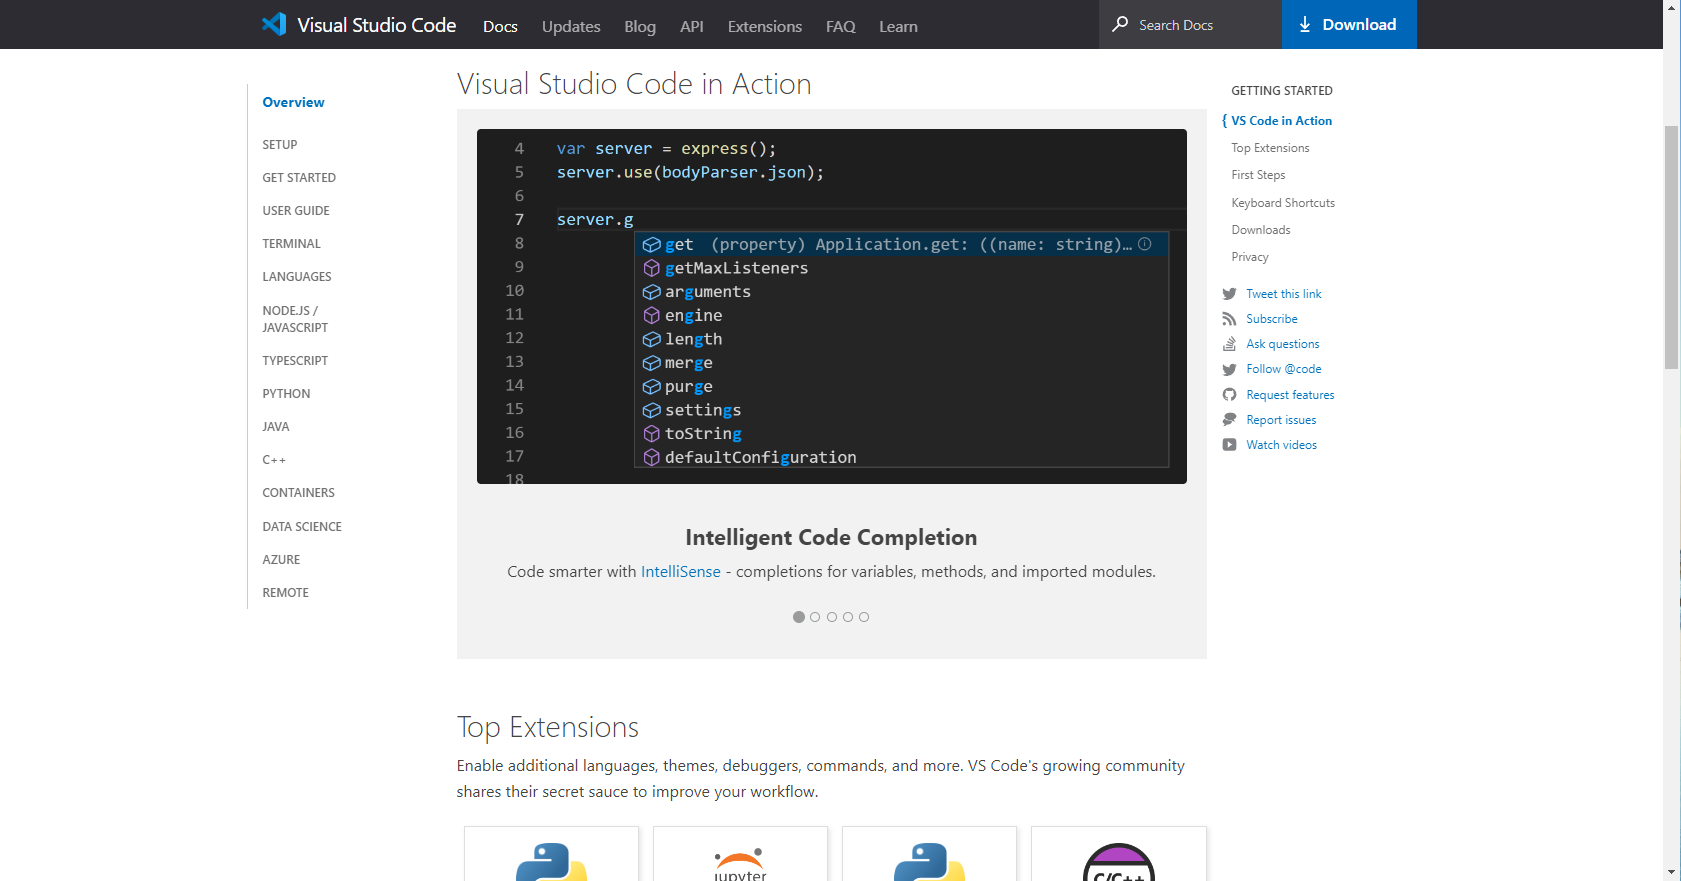The image size is (1681, 881).
Task: Expand the JAVA section
Action: [x=276, y=427]
